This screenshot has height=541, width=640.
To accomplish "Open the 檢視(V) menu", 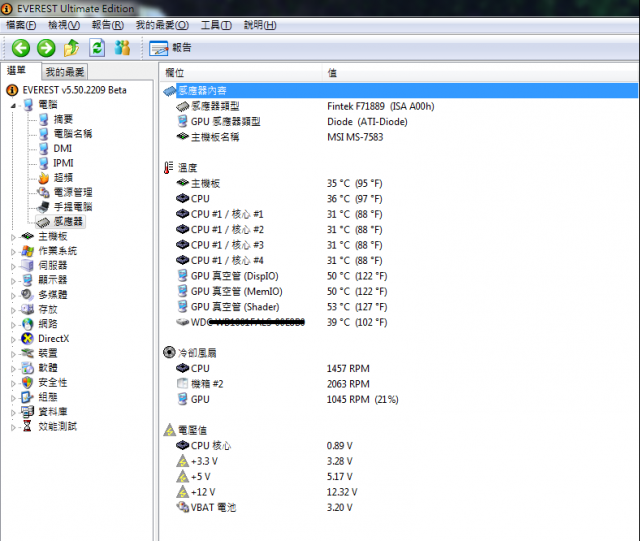I will tap(64, 25).
